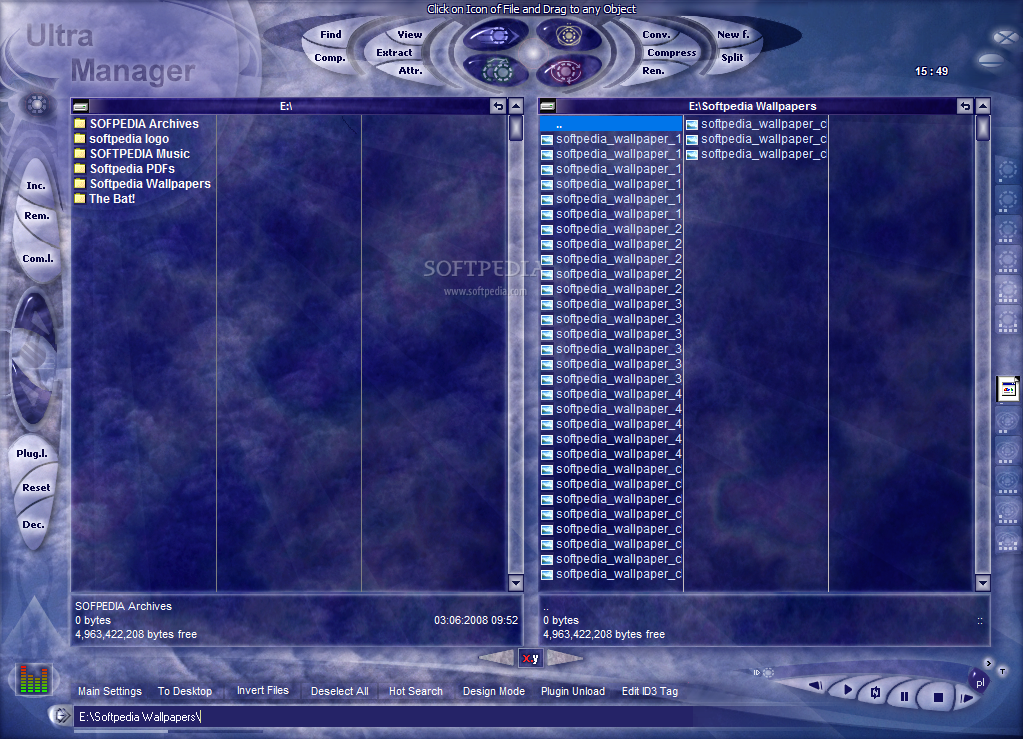This screenshot has height=739, width=1023.
Task: Click the View button
Action: 410,35
